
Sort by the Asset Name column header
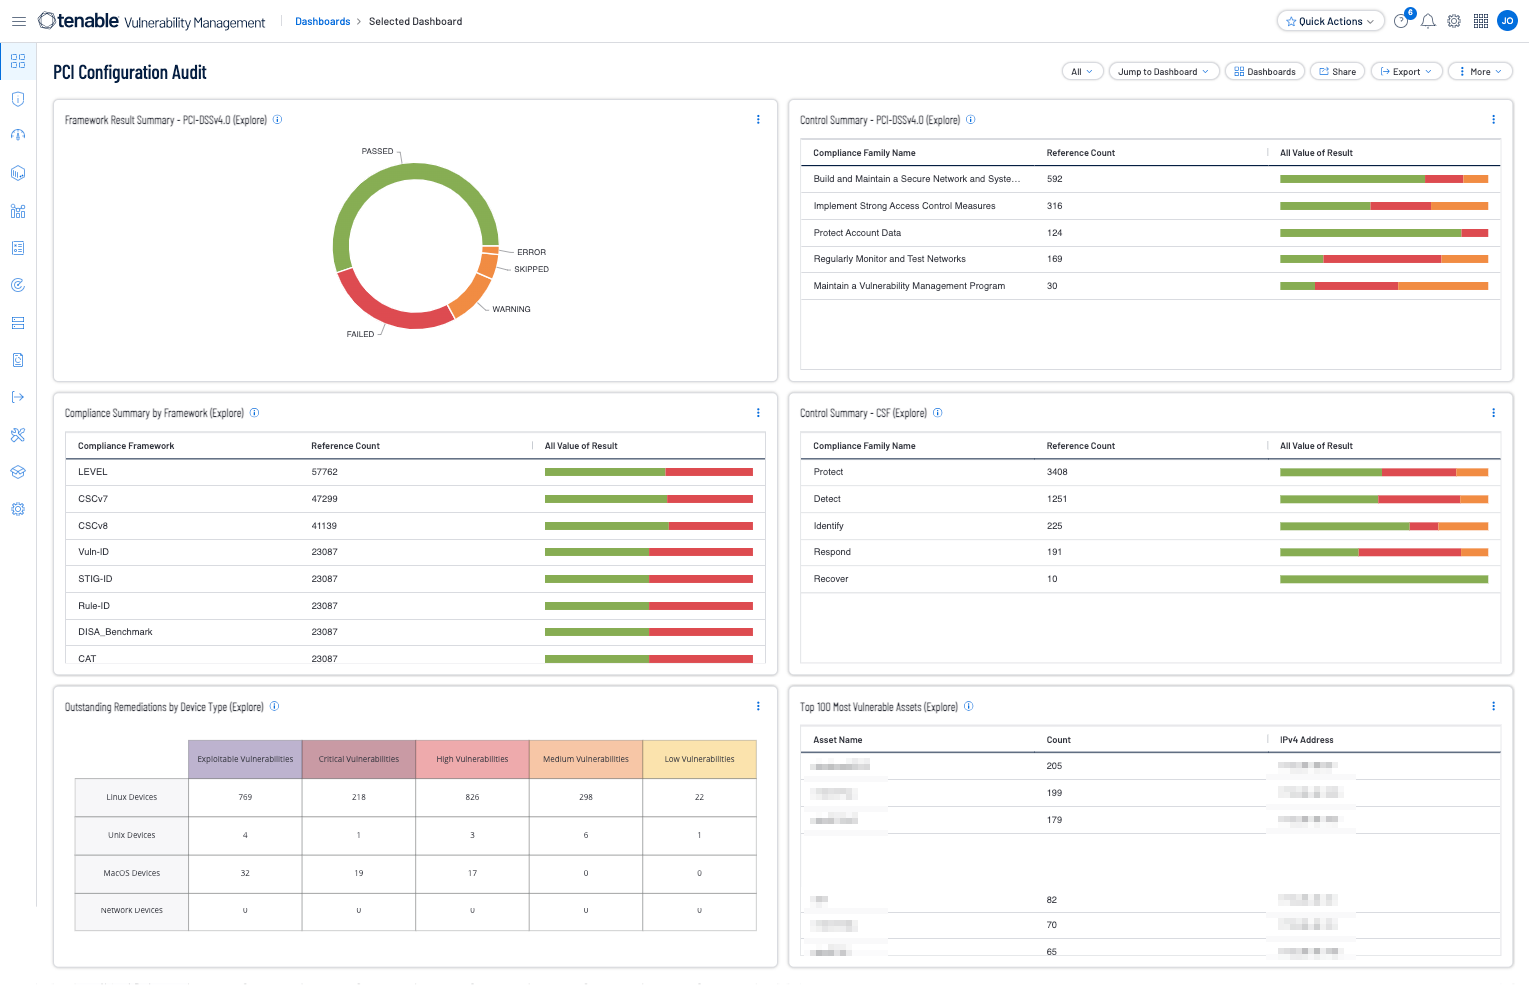pos(838,740)
